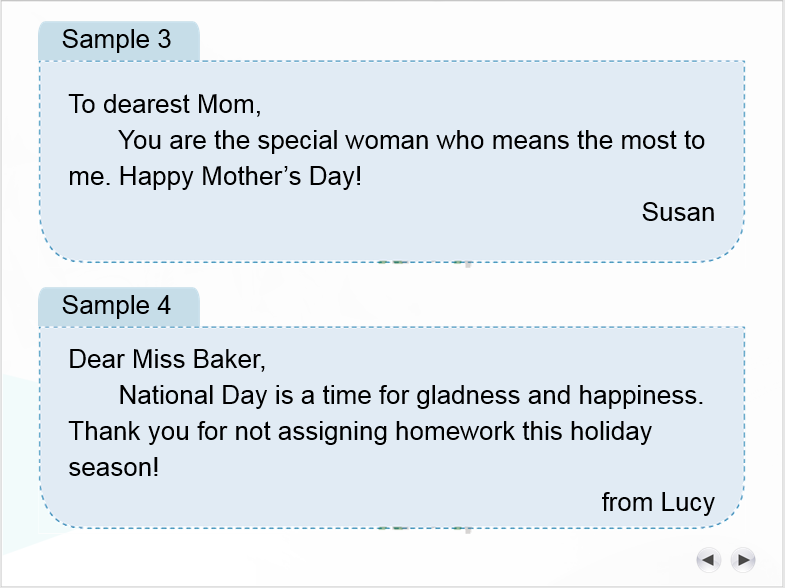Click the signature "Susan"

click(x=678, y=212)
